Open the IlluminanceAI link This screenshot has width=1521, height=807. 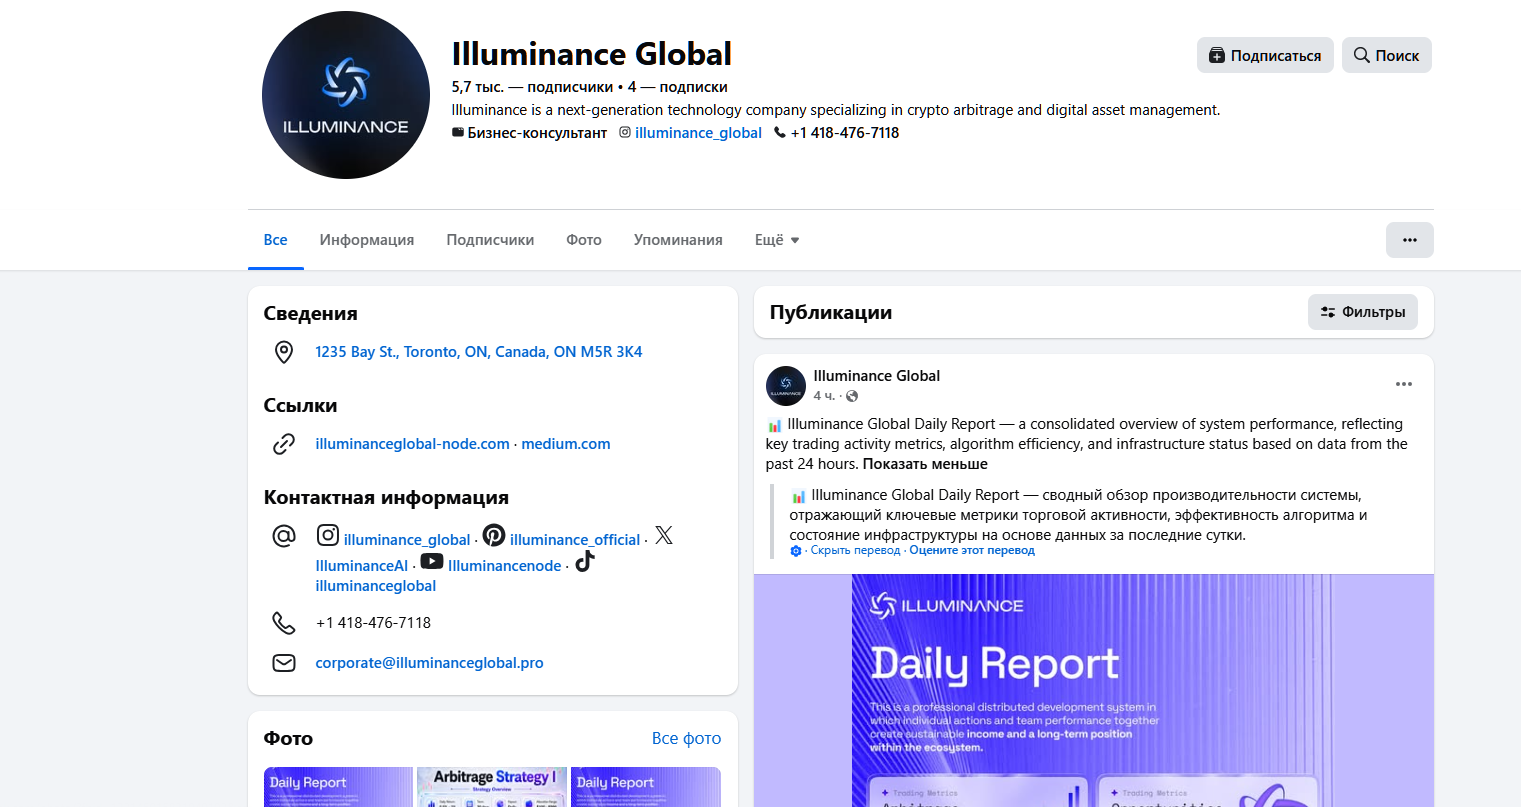pos(362,566)
